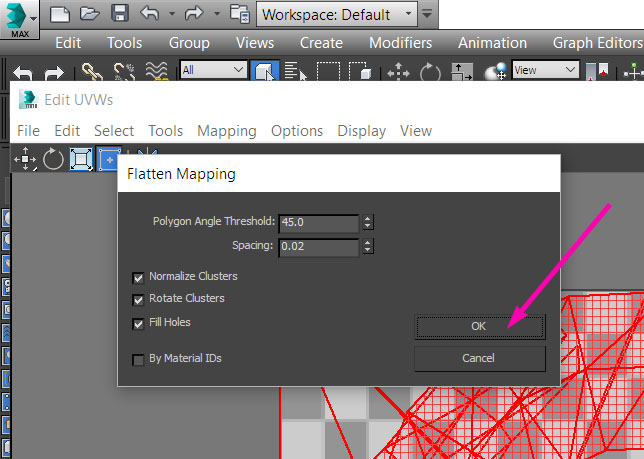This screenshot has width=644, height=459.
Task: Click the Select Object tool in main toolbar
Action: [265, 72]
